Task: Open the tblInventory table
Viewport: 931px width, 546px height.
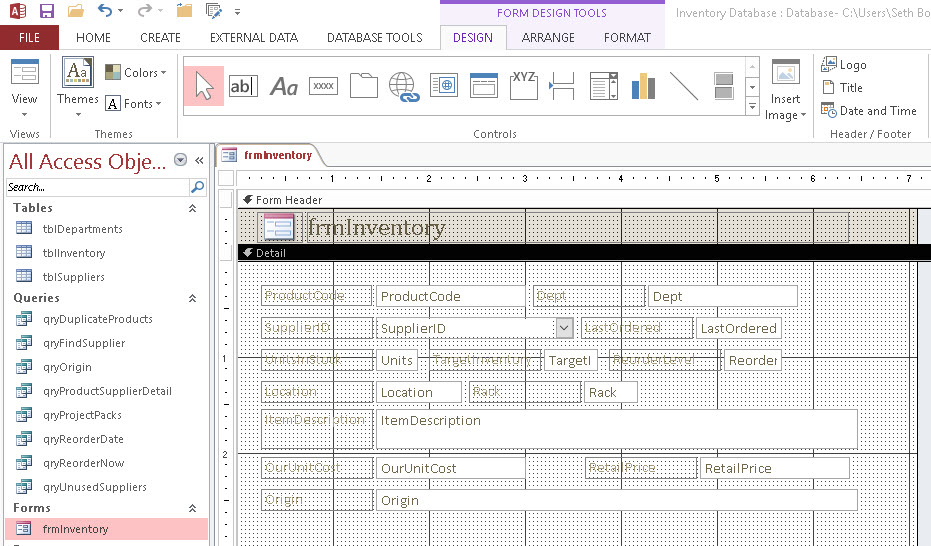Action: 74,253
